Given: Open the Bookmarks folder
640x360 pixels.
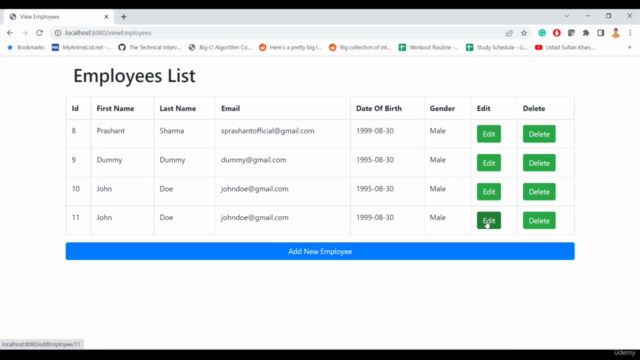Looking at the screenshot, I should (26, 47).
